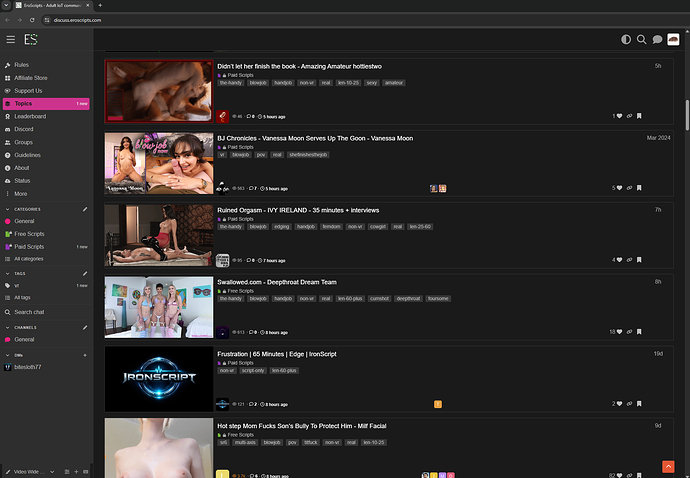
Task: Edit Tags with pencil icon
Action: 85,273
